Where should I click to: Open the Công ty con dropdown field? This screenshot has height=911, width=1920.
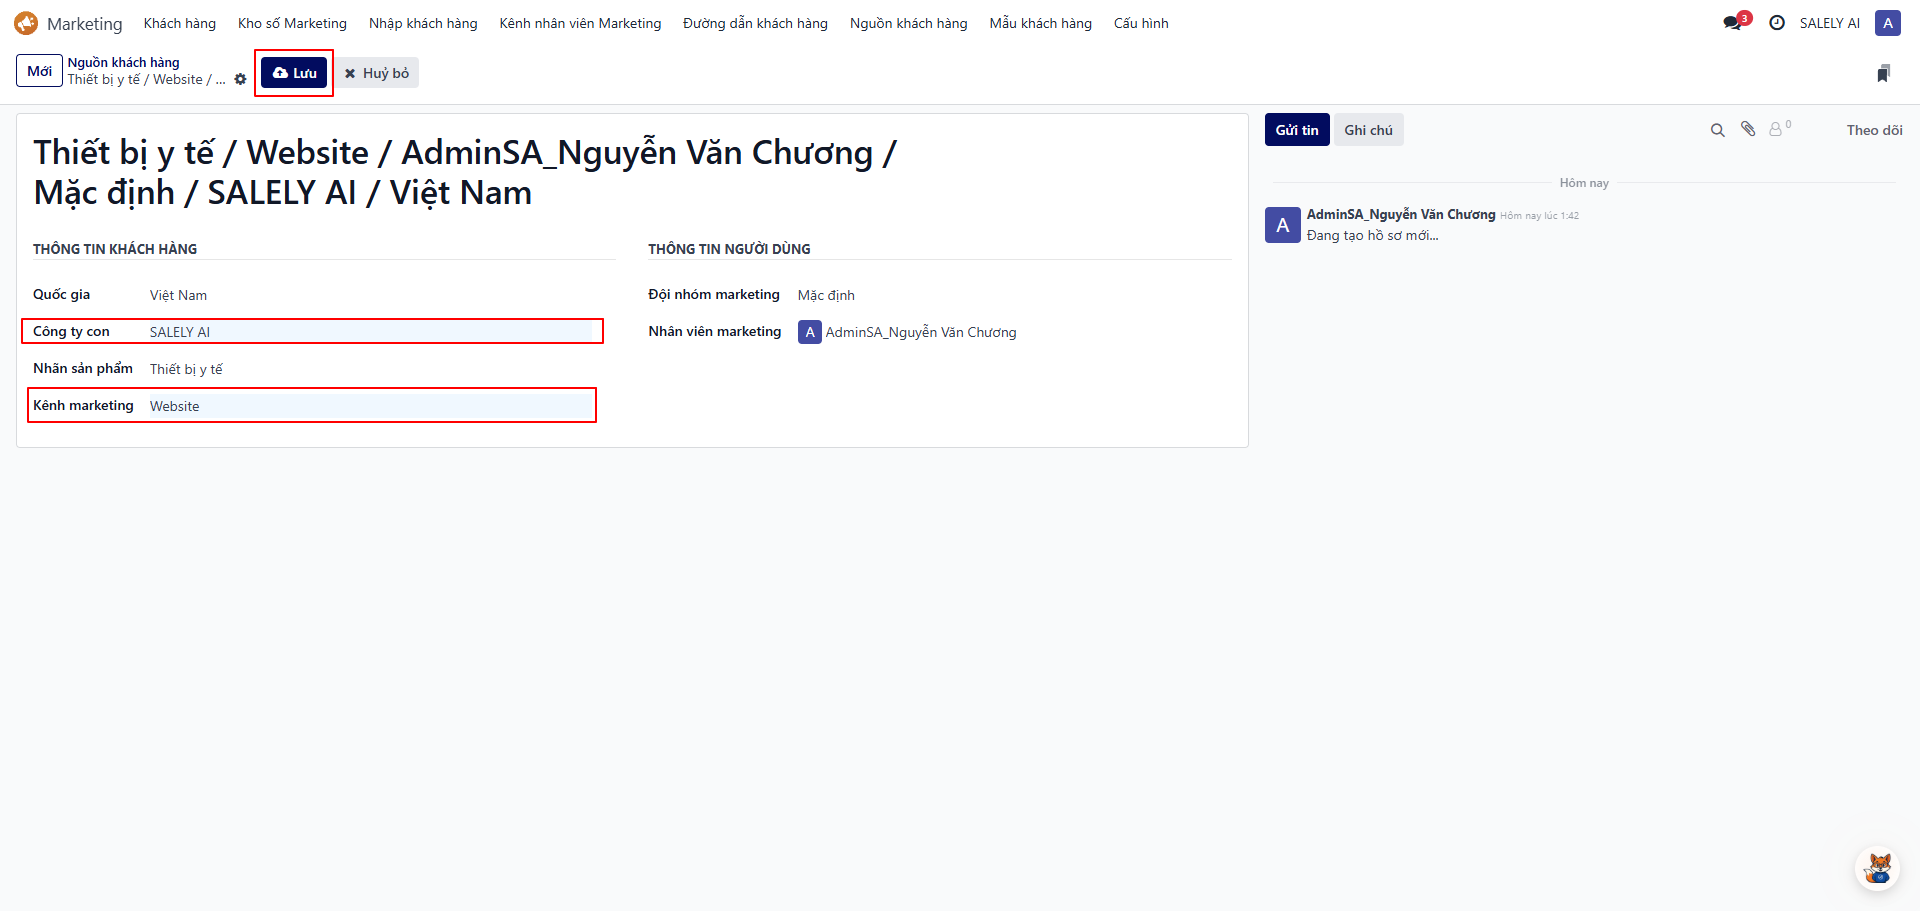(370, 332)
